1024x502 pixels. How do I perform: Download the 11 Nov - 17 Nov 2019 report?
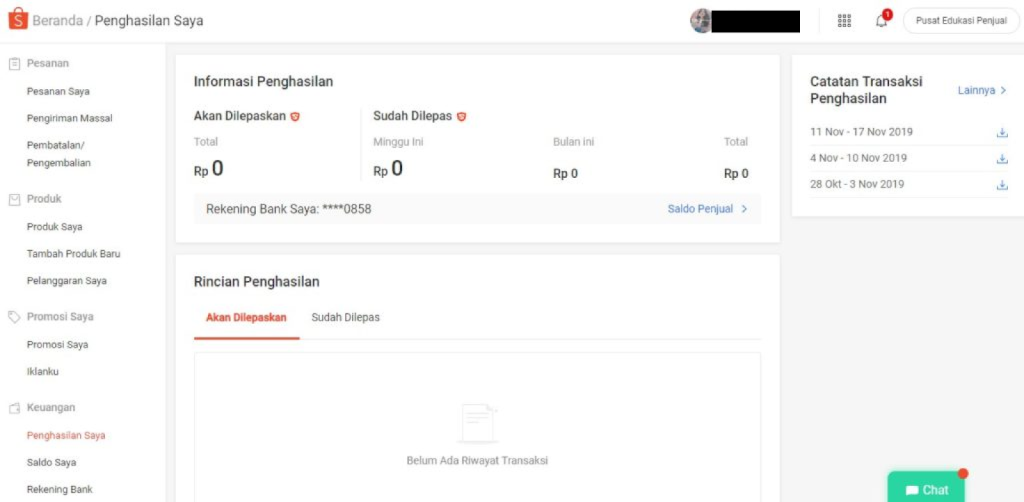pyautogui.click(x=1001, y=132)
